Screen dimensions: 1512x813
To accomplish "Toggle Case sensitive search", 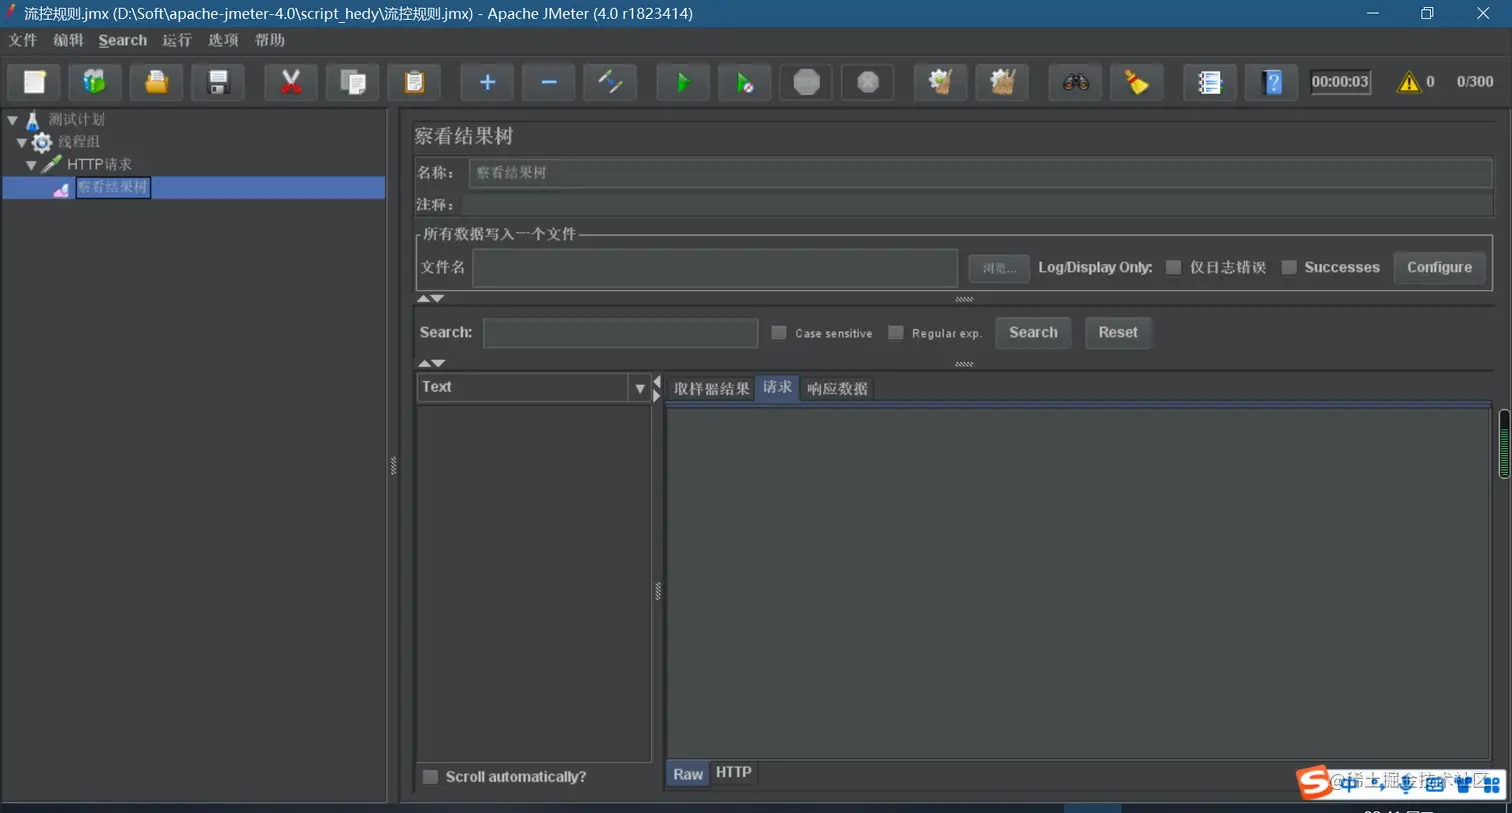I will tap(779, 333).
